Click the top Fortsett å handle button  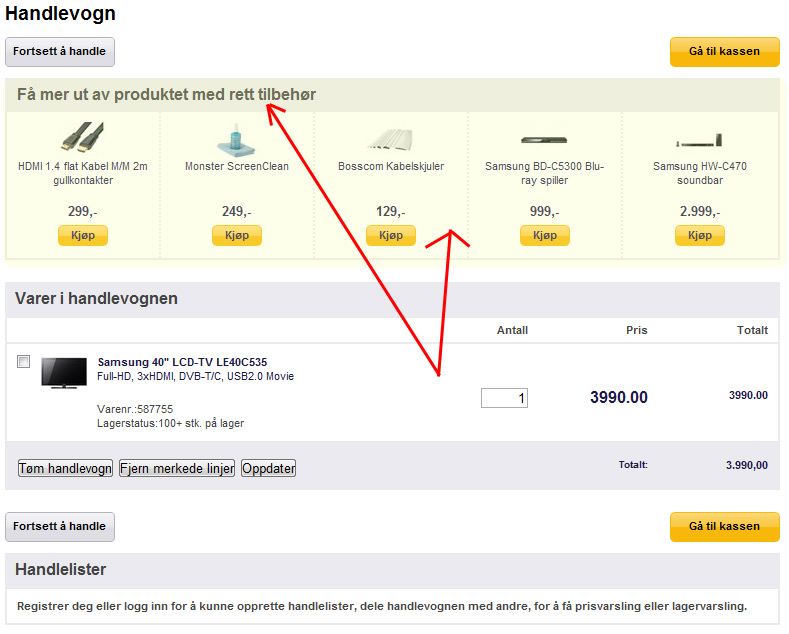click(x=60, y=52)
